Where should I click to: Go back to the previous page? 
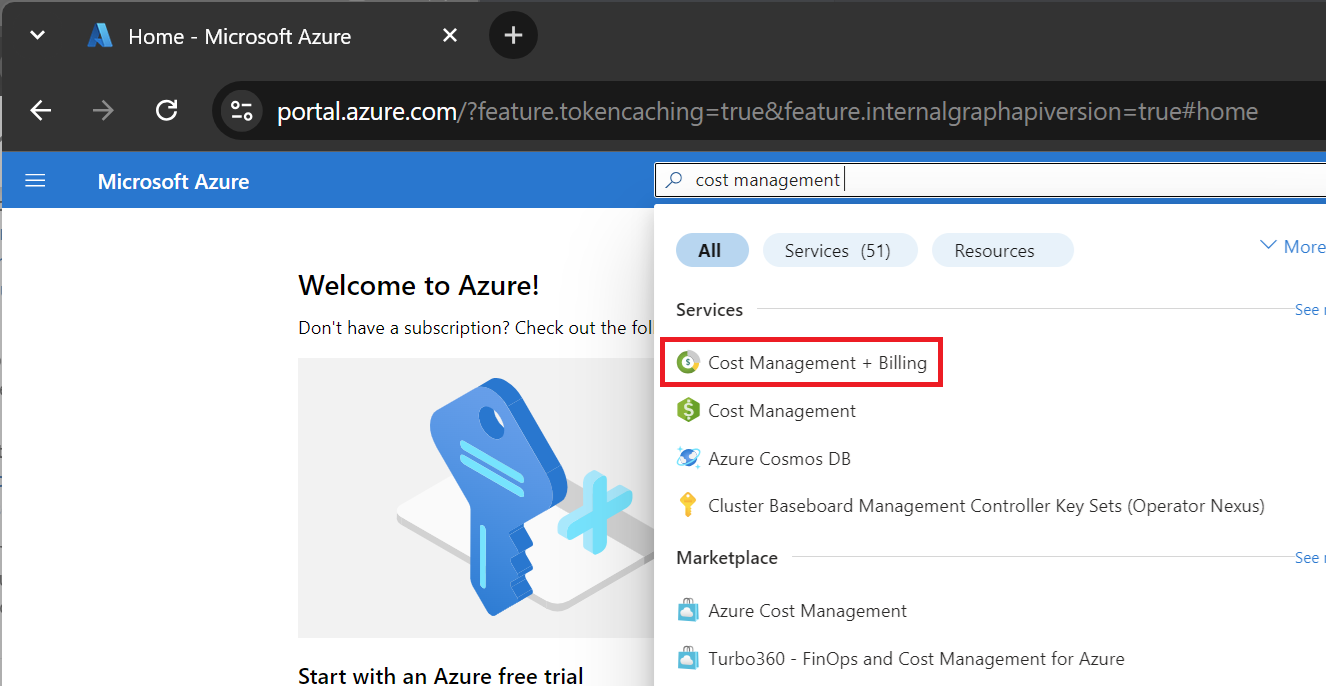coord(41,111)
